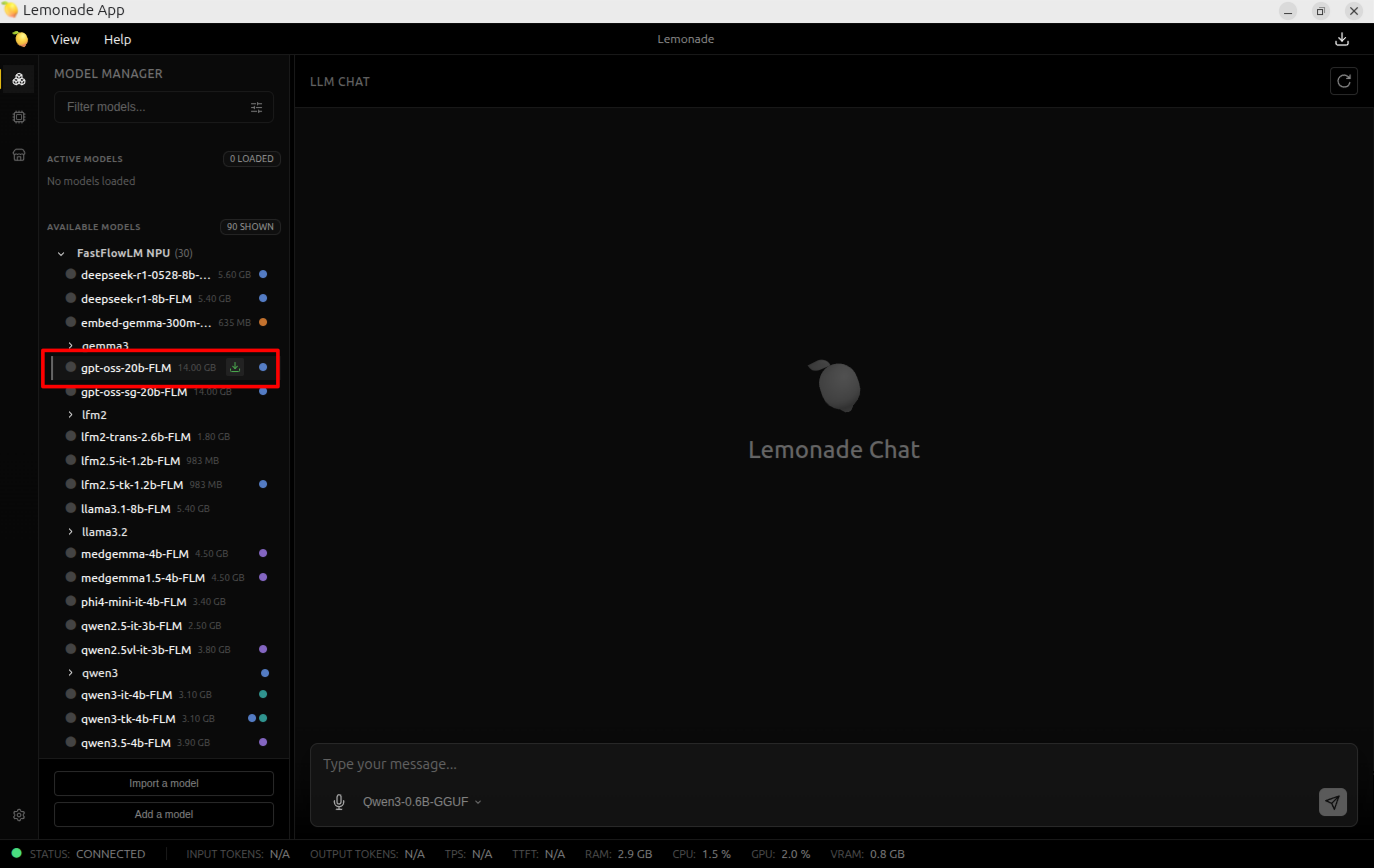The height and width of the screenshot is (868, 1374).
Task: Reset chat with the refresh icon
Action: (x=1344, y=81)
